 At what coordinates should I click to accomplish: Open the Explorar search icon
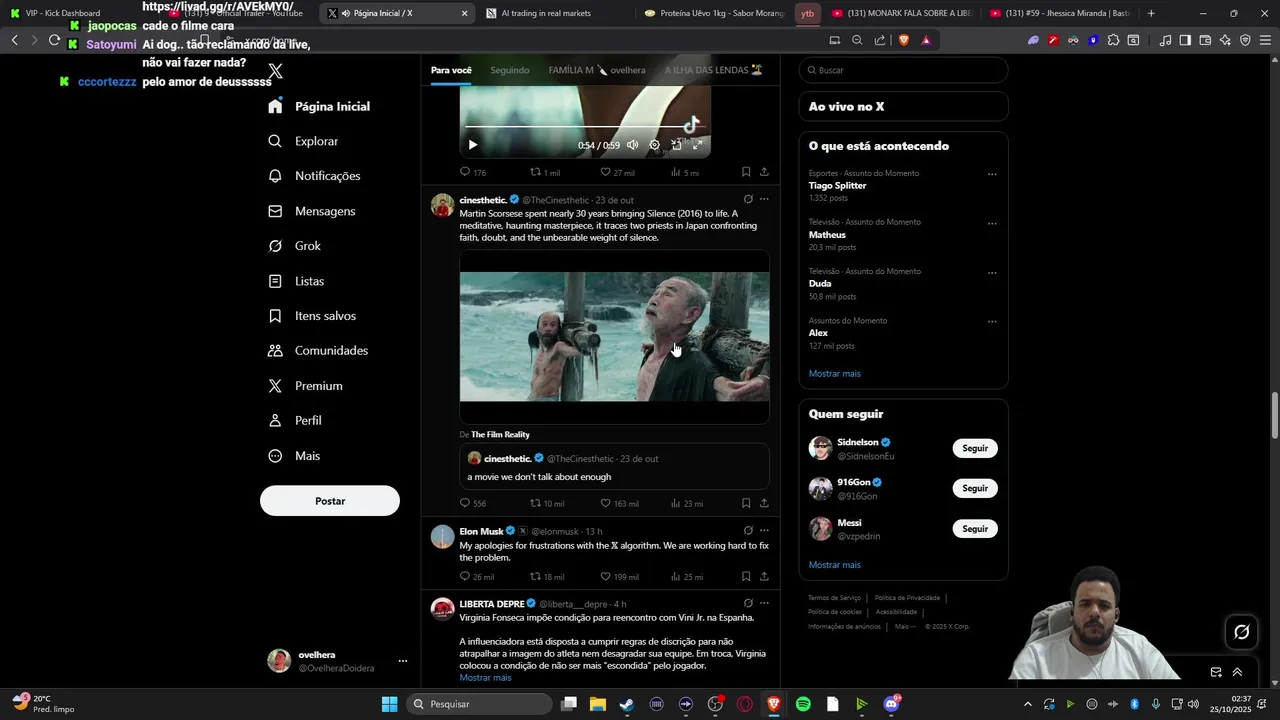click(275, 141)
